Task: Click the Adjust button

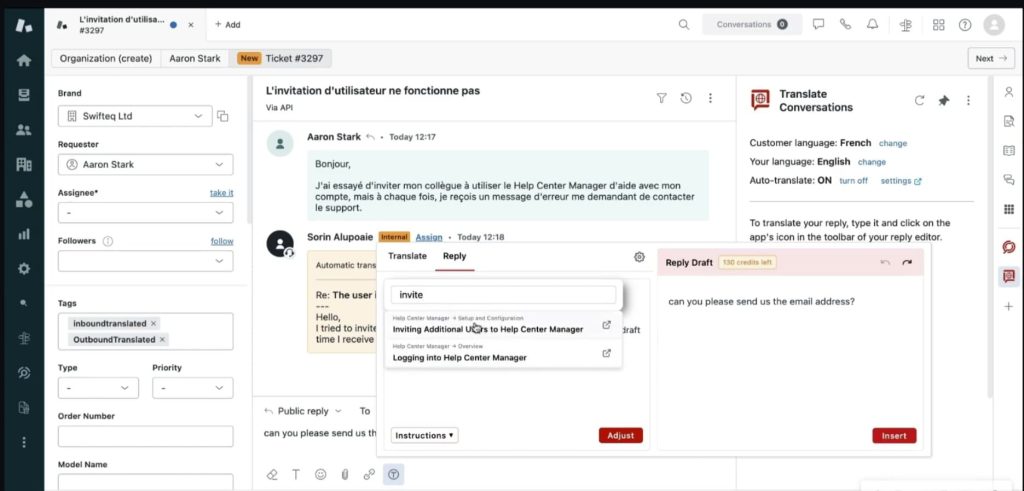Action: pyautogui.click(x=620, y=436)
